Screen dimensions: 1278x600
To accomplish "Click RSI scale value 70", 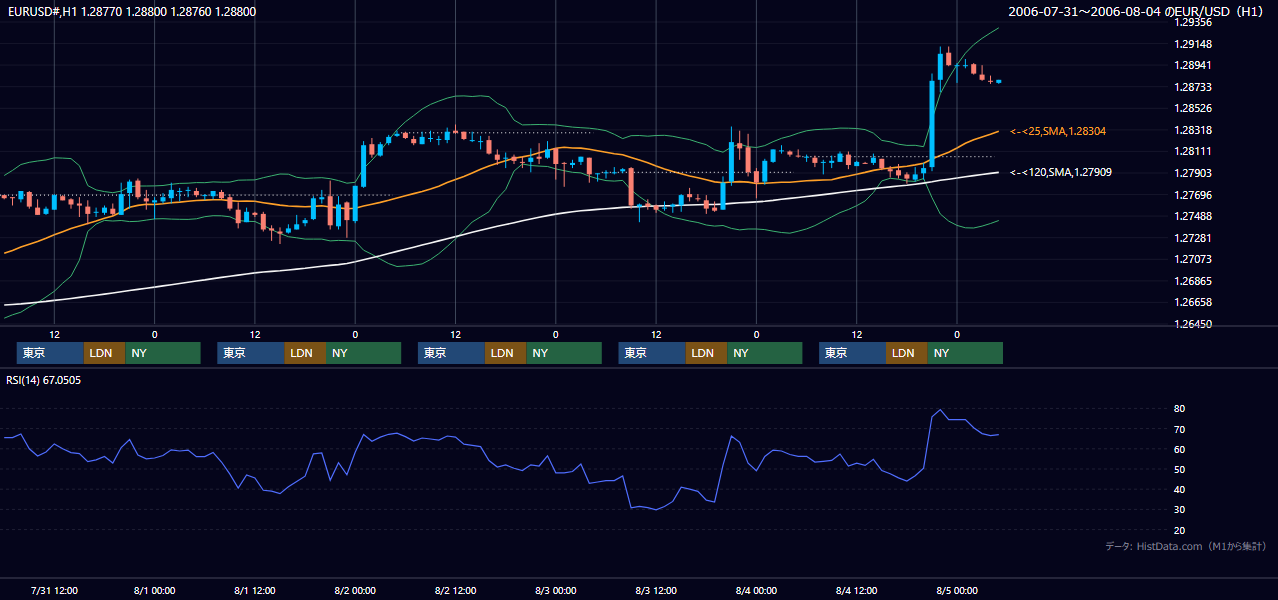I will 1180,429.
